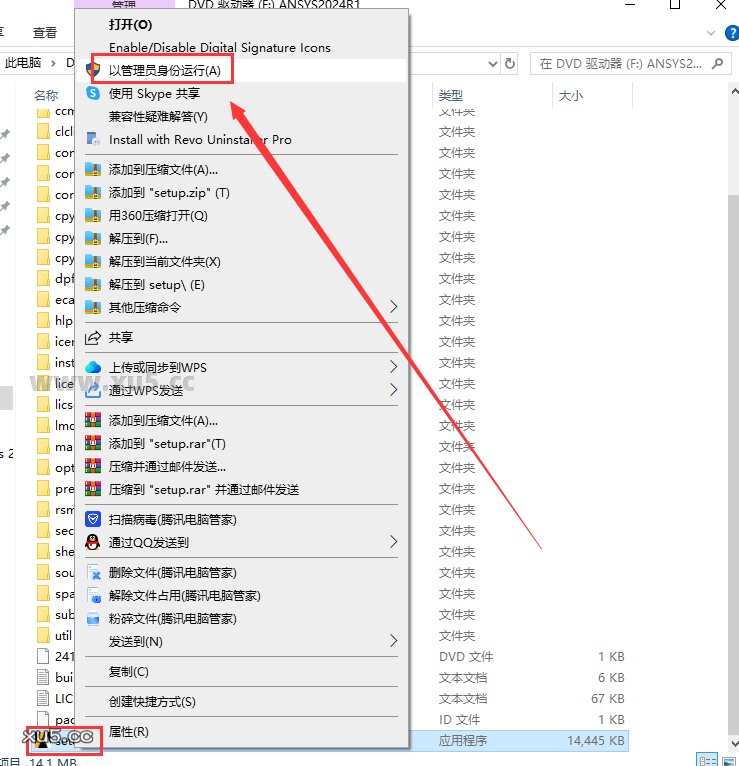This screenshot has width=739, height=766.
Task: Click the 应用程序 type cell
Action: [463, 741]
